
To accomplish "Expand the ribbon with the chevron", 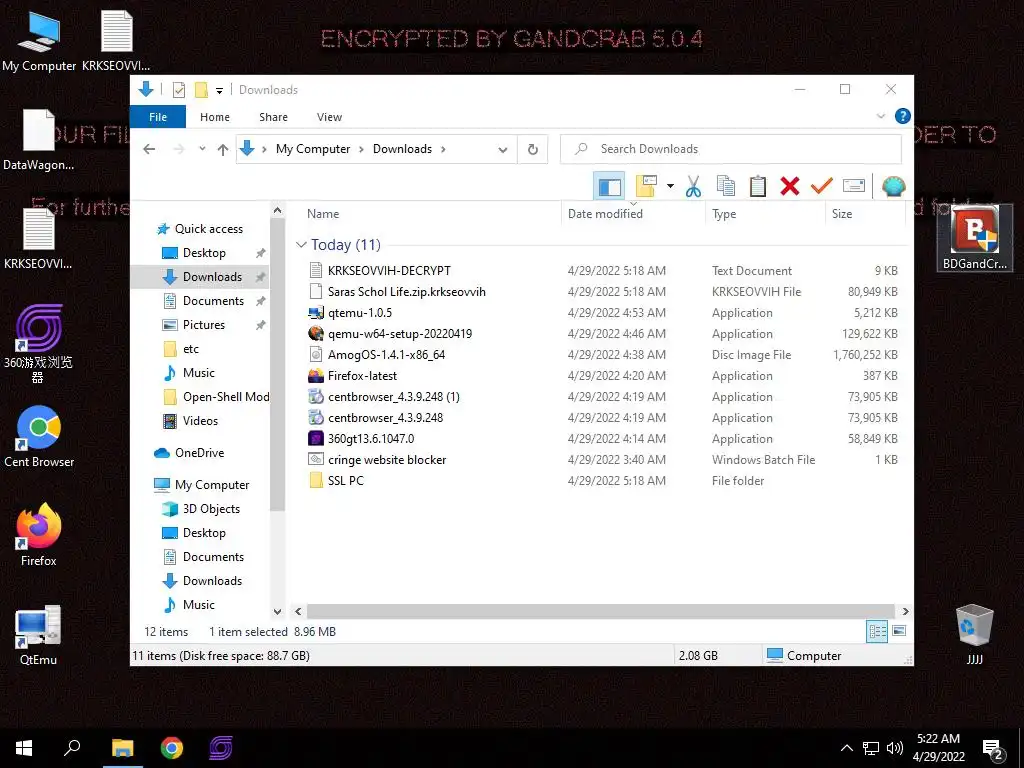I will click(x=881, y=116).
